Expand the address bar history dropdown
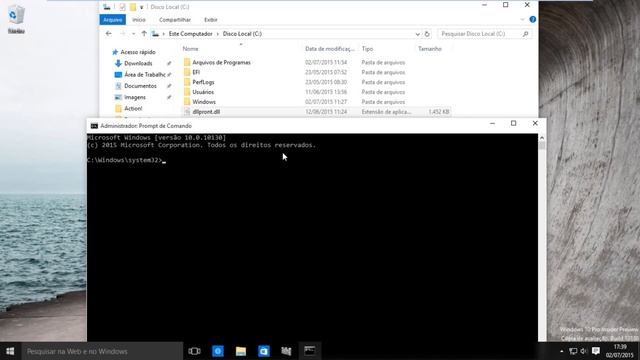 (x=418, y=34)
